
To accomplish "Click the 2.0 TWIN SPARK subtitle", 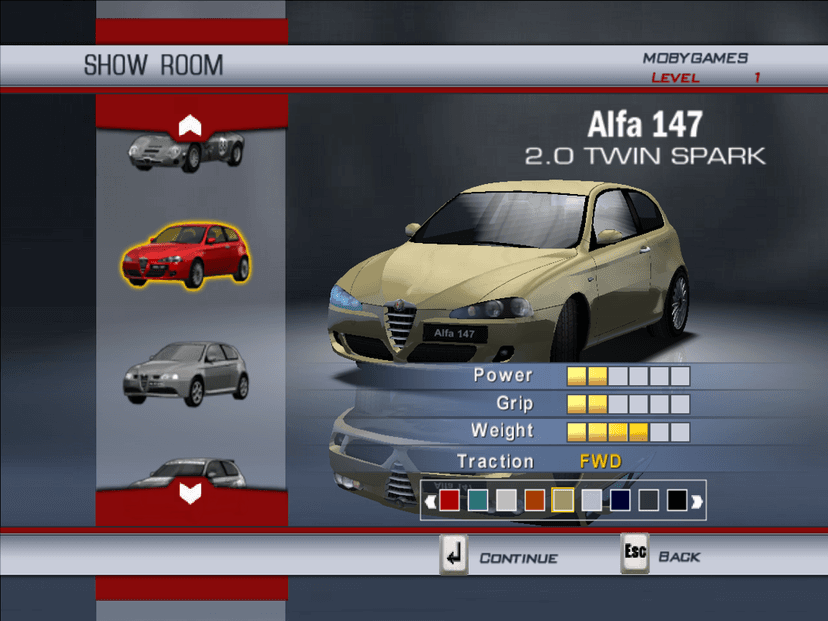I will pos(645,156).
